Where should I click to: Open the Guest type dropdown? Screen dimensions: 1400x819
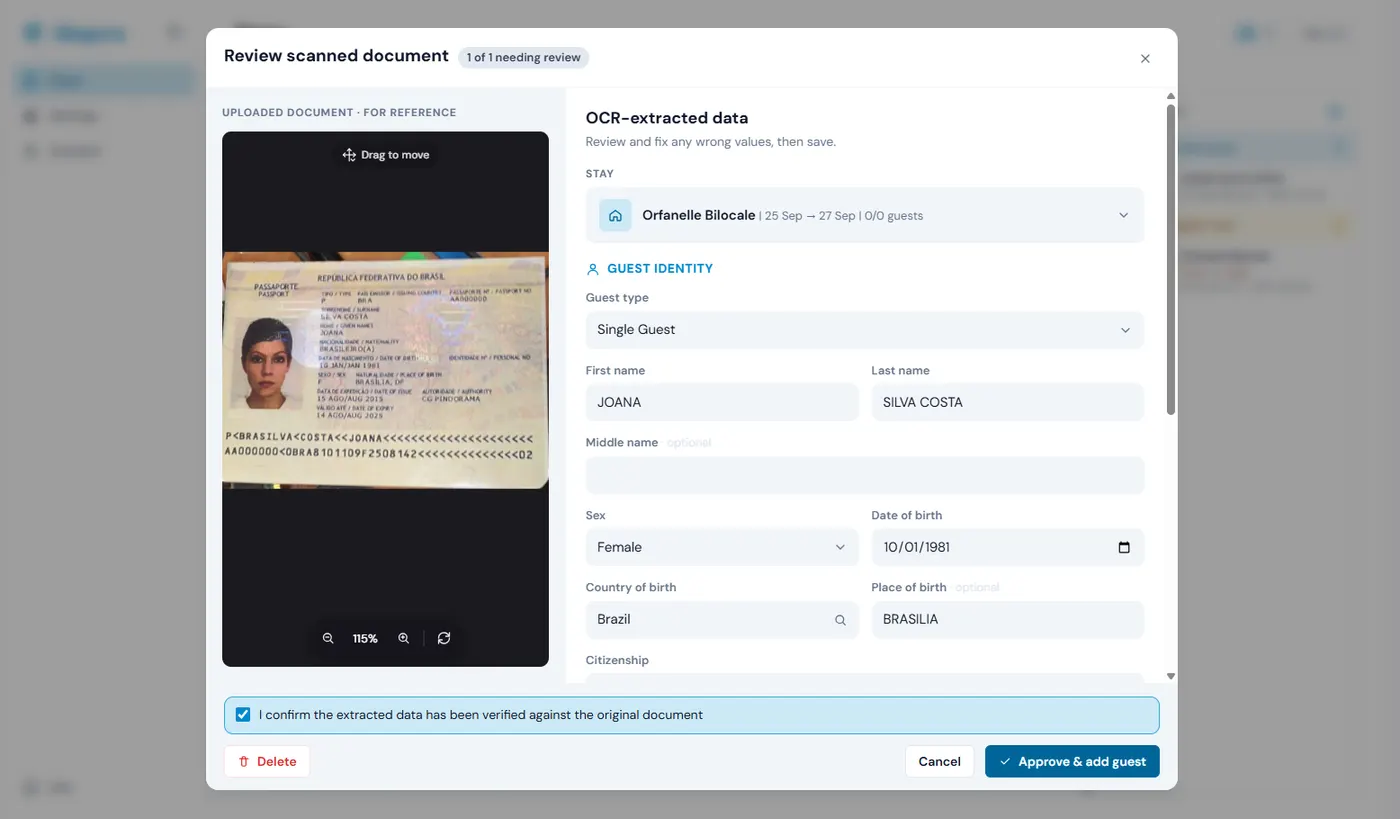[x=865, y=330]
